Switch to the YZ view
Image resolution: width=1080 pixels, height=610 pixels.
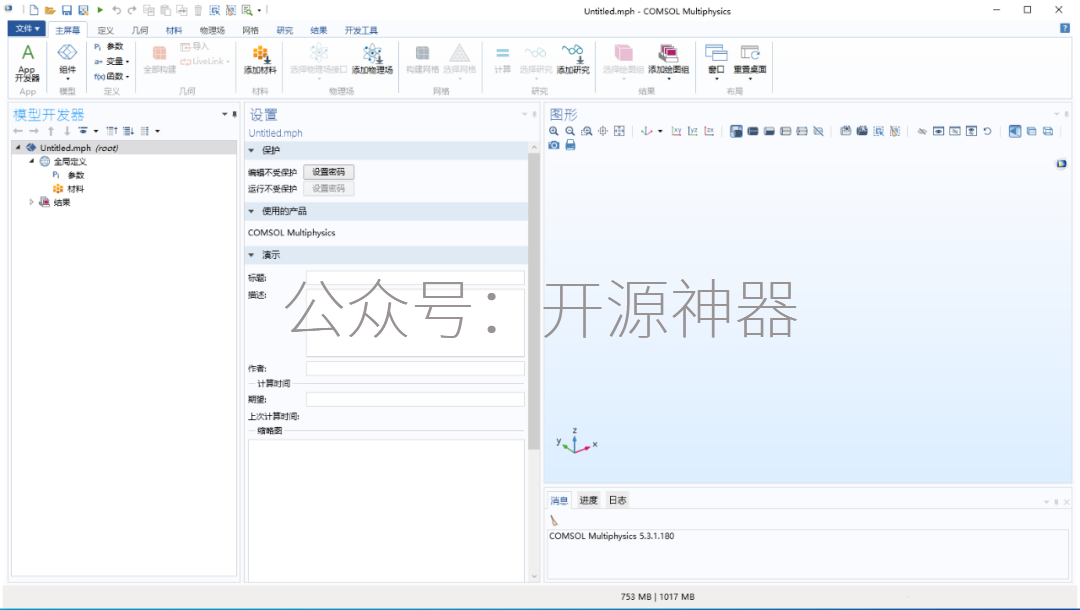coord(693,131)
